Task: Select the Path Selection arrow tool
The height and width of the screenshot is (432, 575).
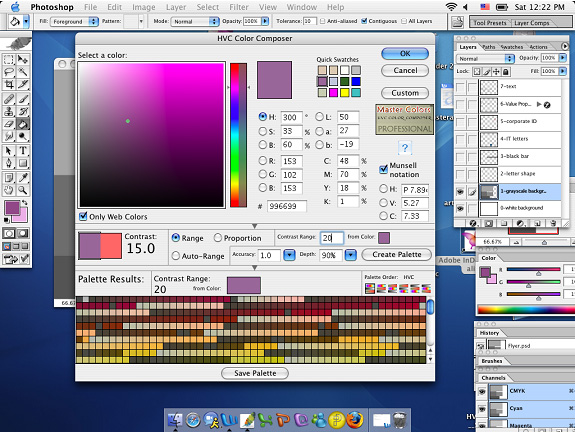Action: coord(9,151)
